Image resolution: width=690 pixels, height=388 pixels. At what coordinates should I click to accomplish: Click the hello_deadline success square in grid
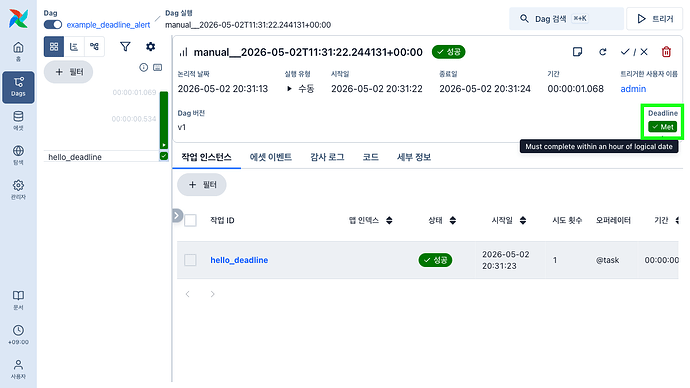tap(164, 156)
